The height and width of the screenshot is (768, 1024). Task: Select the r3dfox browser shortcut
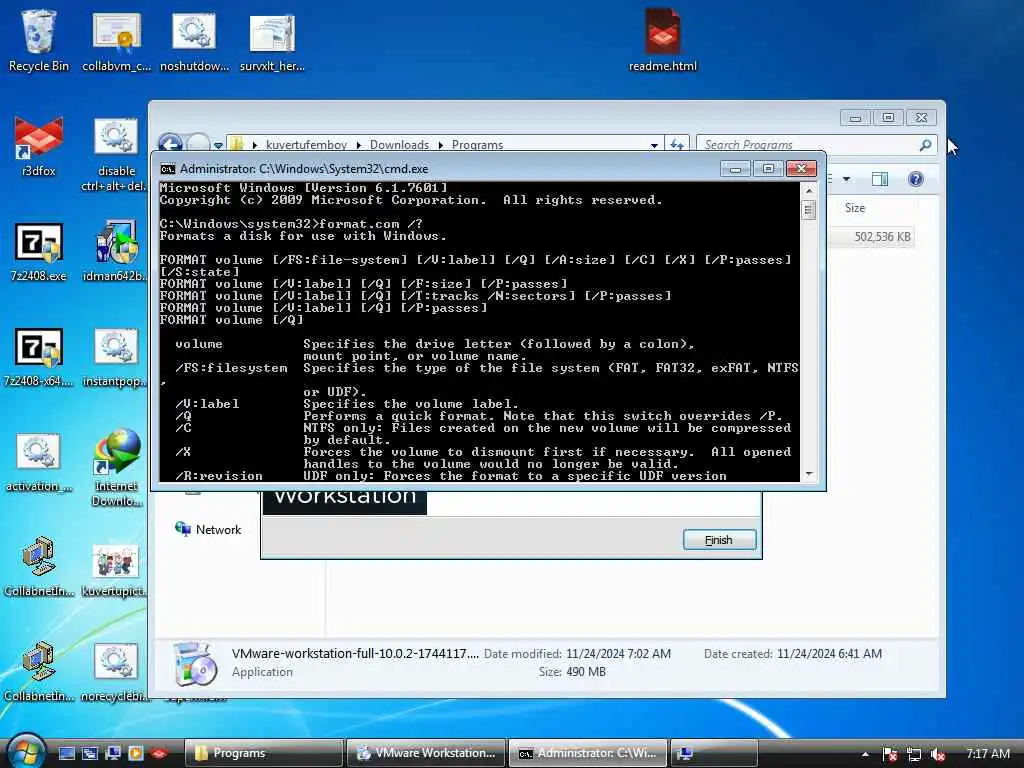coord(39,145)
